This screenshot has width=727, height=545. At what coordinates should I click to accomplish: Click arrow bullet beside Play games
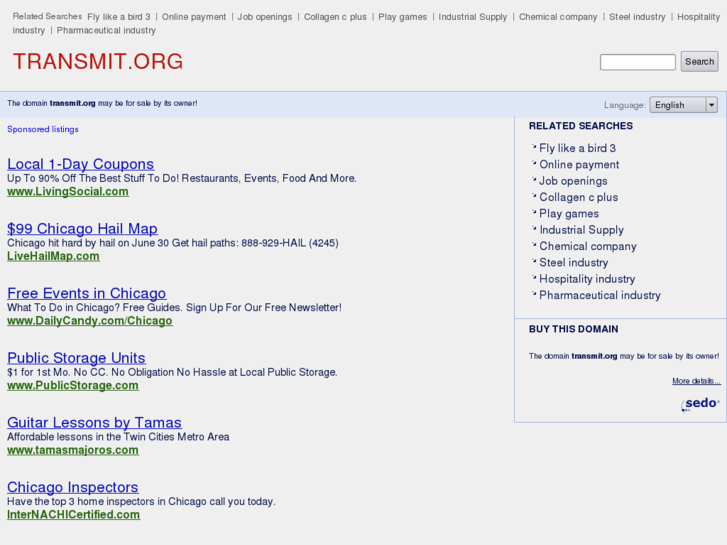tap(534, 212)
